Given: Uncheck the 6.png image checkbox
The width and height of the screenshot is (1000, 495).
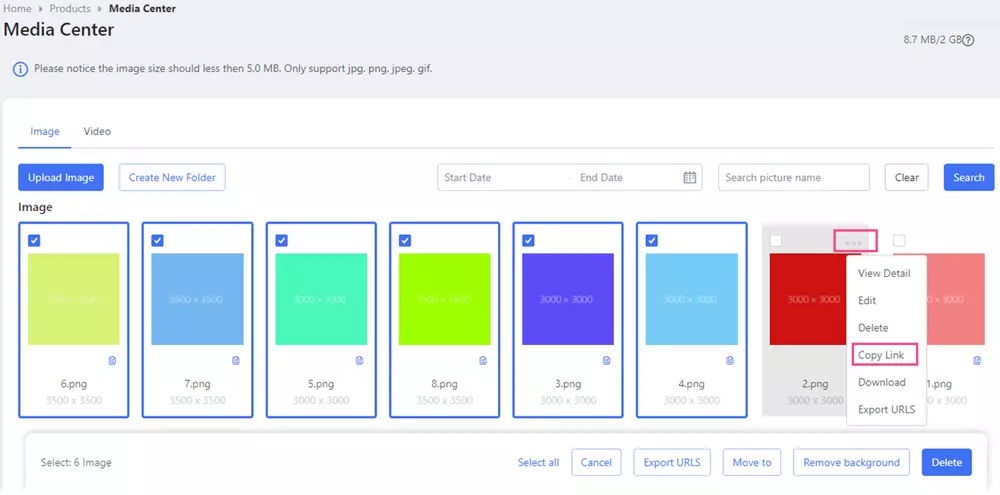Looking at the screenshot, I should coord(34,241).
